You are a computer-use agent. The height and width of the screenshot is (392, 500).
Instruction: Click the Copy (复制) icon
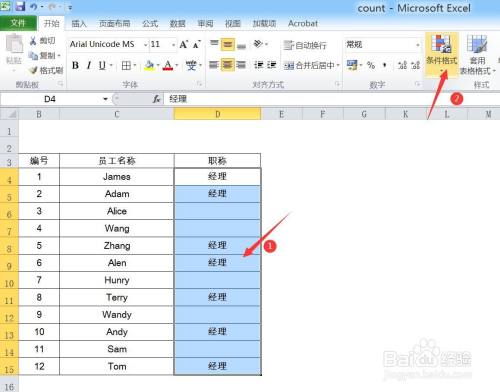pyautogui.click(x=33, y=55)
